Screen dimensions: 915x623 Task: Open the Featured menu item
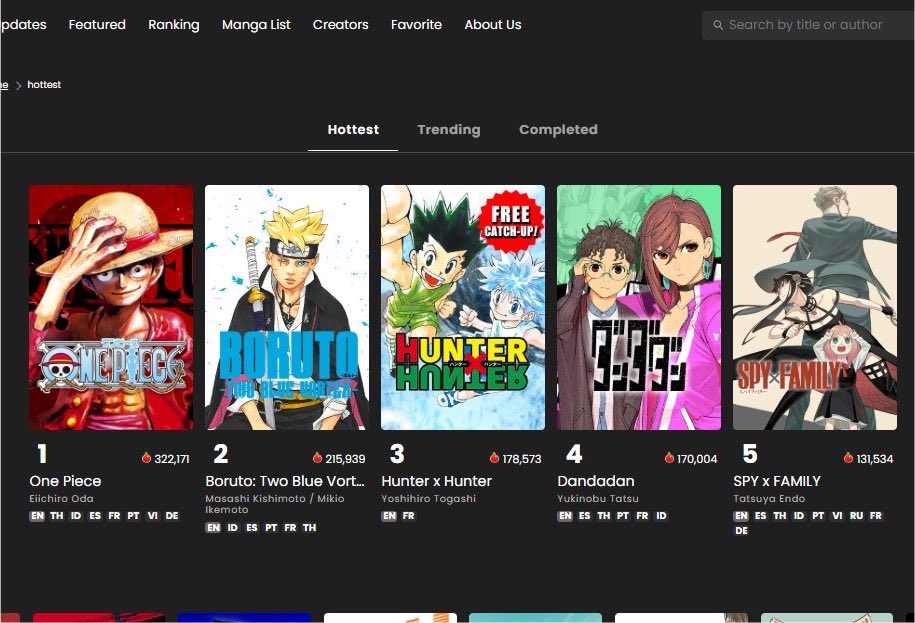coord(97,24)
